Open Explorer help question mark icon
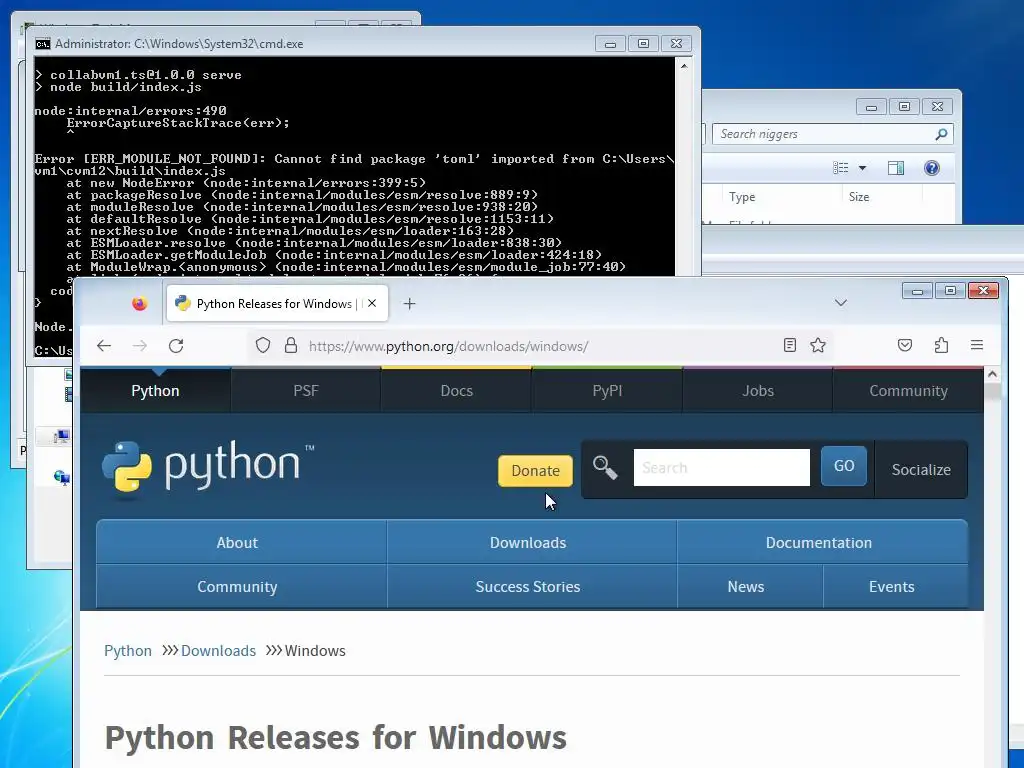 click(931, 168)
